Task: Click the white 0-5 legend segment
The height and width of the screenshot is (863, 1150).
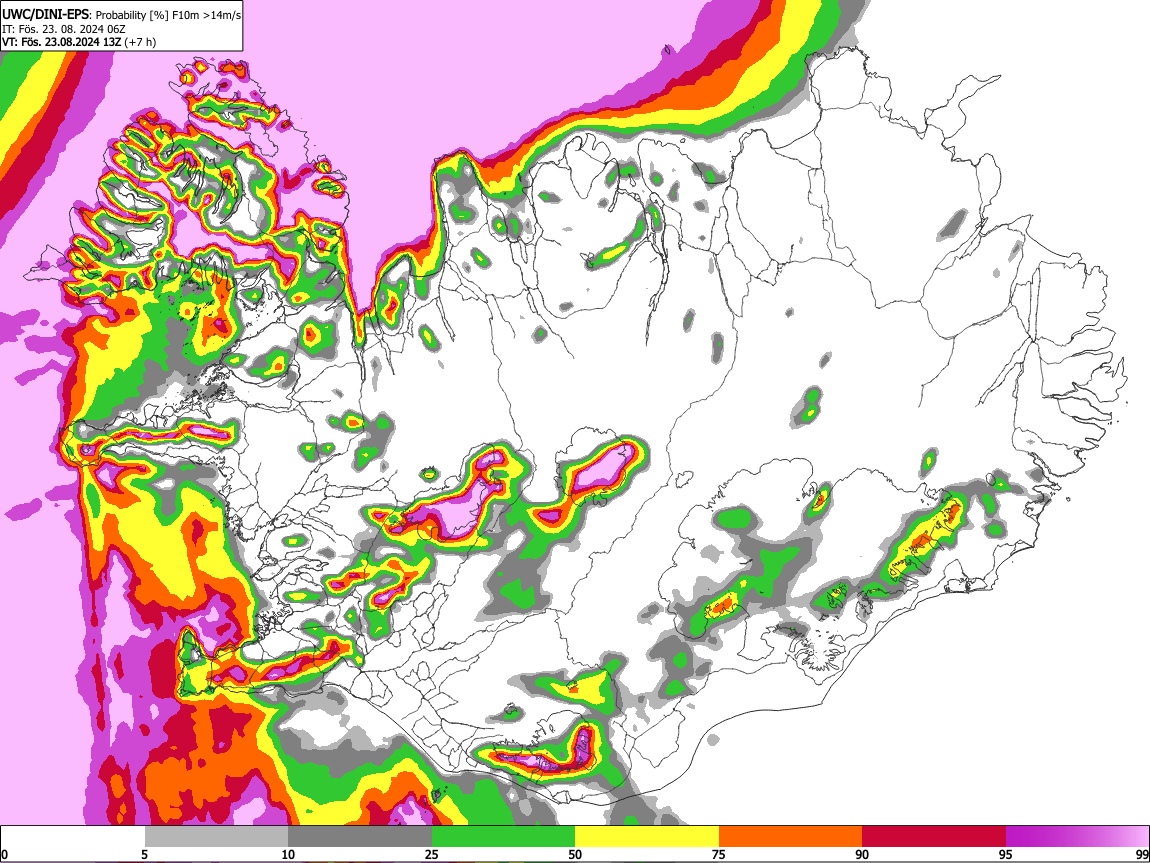Action: 73,836
